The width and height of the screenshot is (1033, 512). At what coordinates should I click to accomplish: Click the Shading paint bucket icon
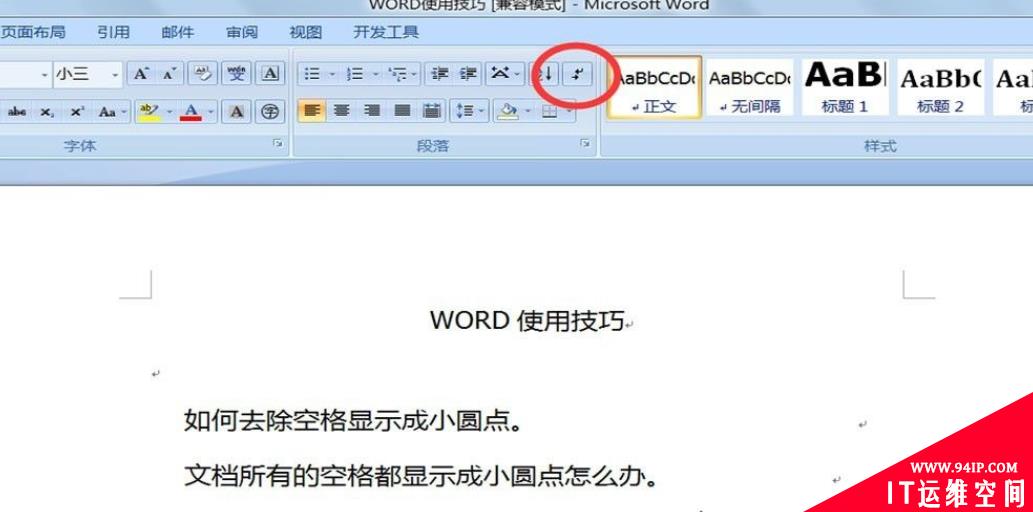tap(507, 111)
